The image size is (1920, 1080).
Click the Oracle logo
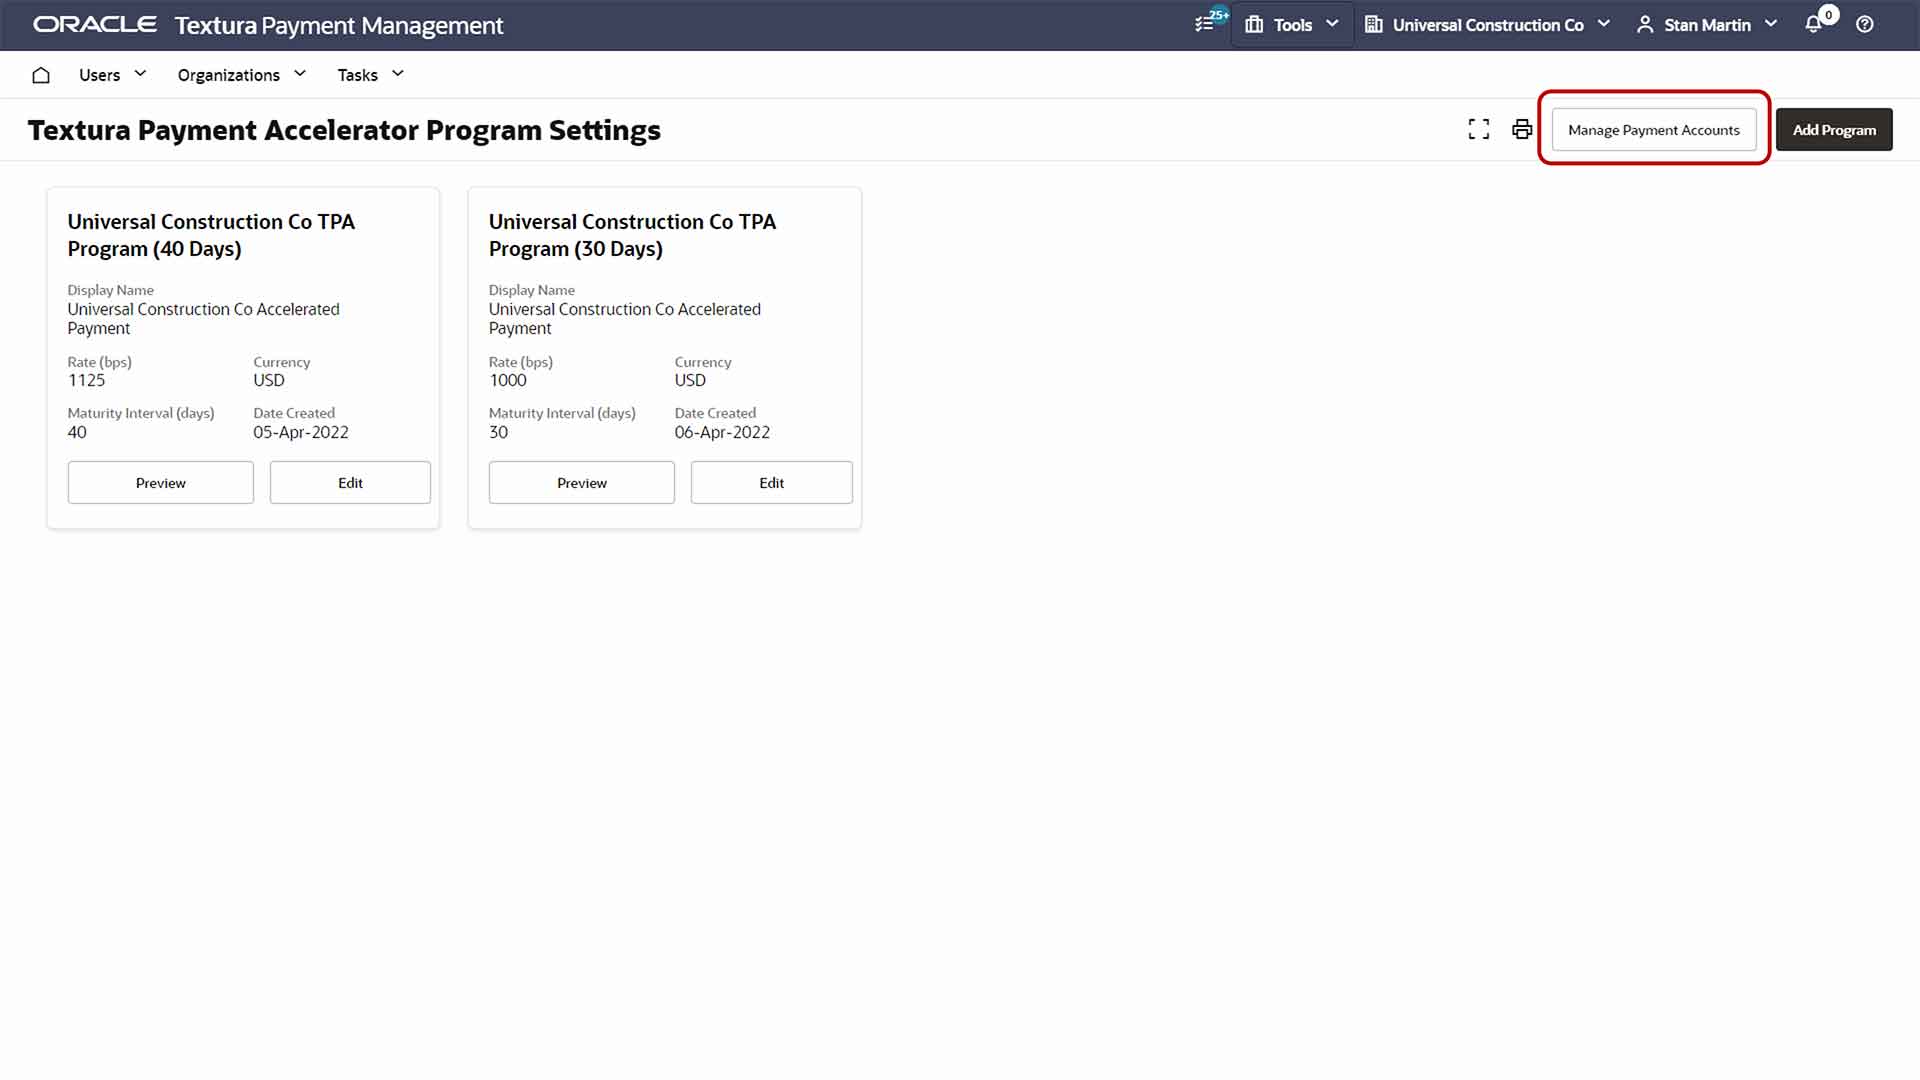(94, 24)
